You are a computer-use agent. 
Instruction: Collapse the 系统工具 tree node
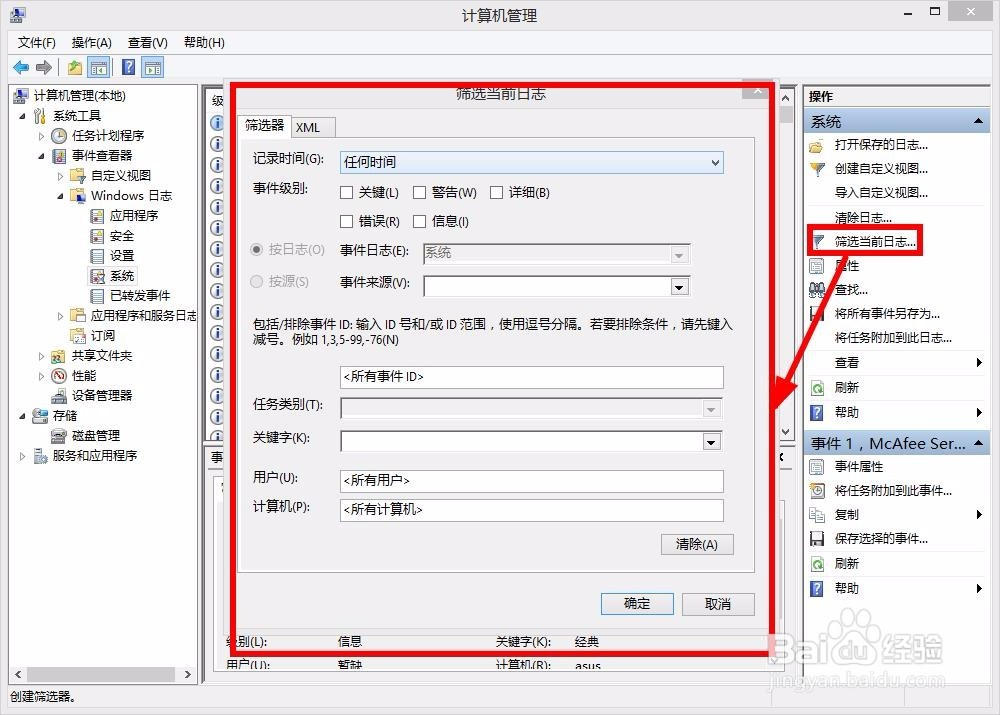pos(23,116)
